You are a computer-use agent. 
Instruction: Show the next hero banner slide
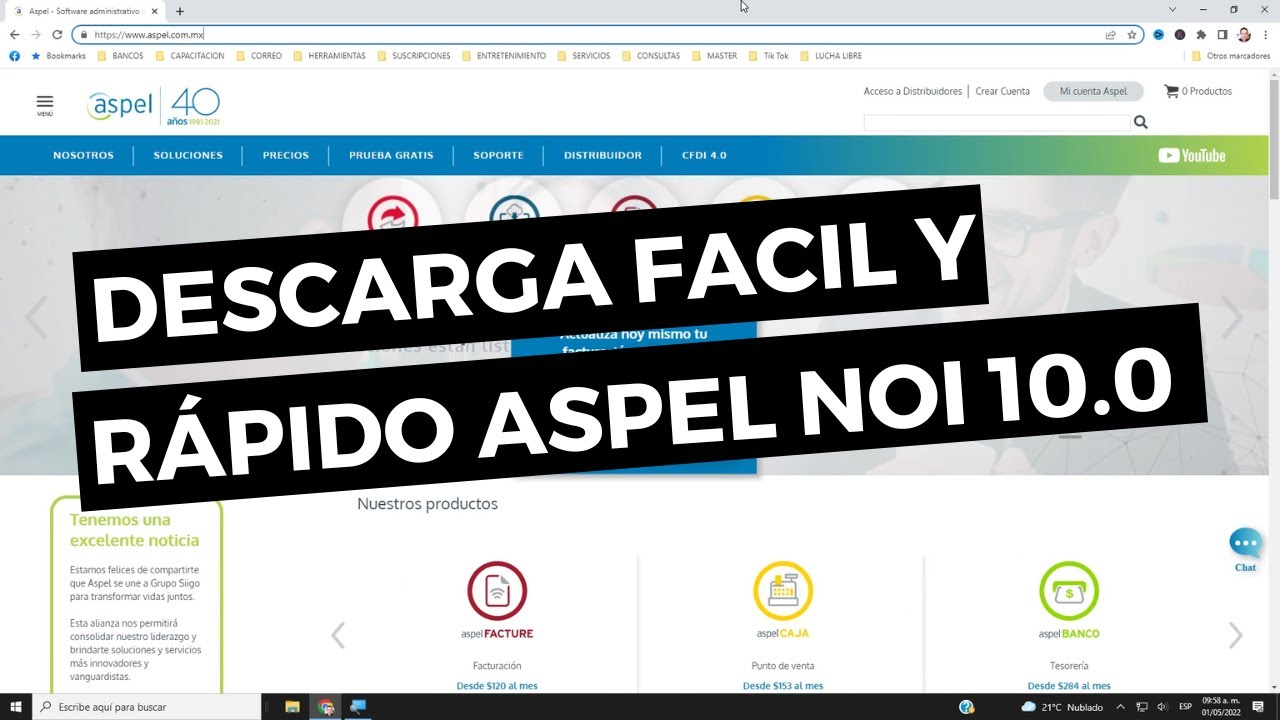(1232, 318)
